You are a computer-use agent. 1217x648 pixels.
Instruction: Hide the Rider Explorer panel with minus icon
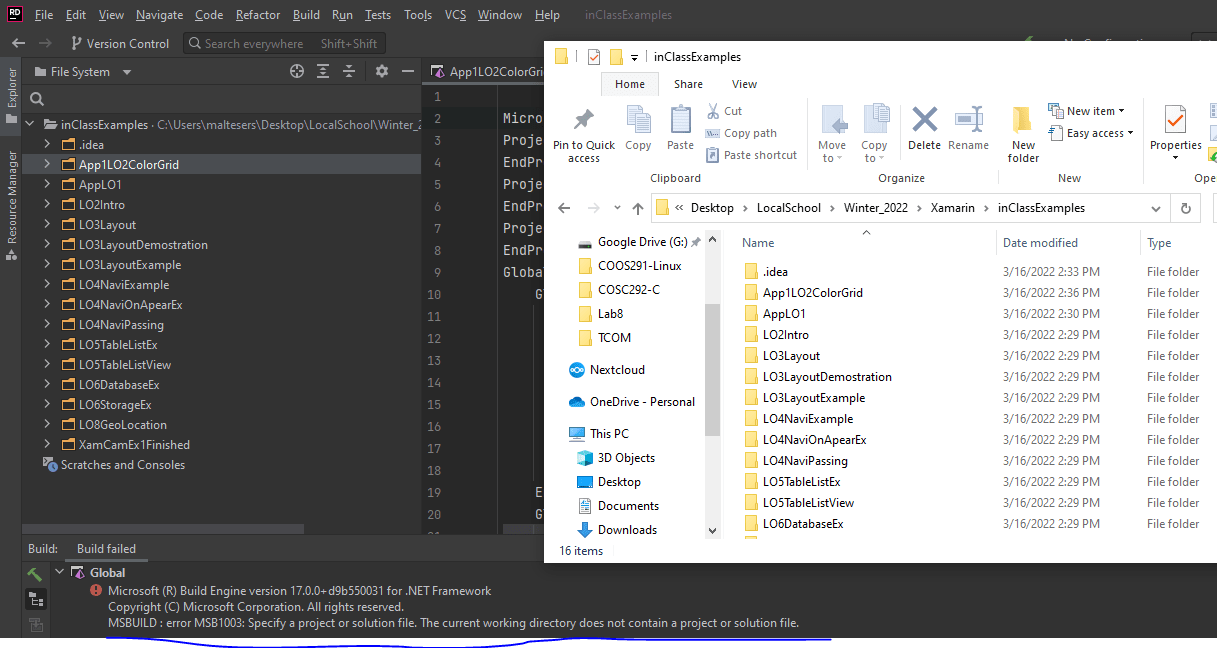pyautogui.click(x=407, y=71)
